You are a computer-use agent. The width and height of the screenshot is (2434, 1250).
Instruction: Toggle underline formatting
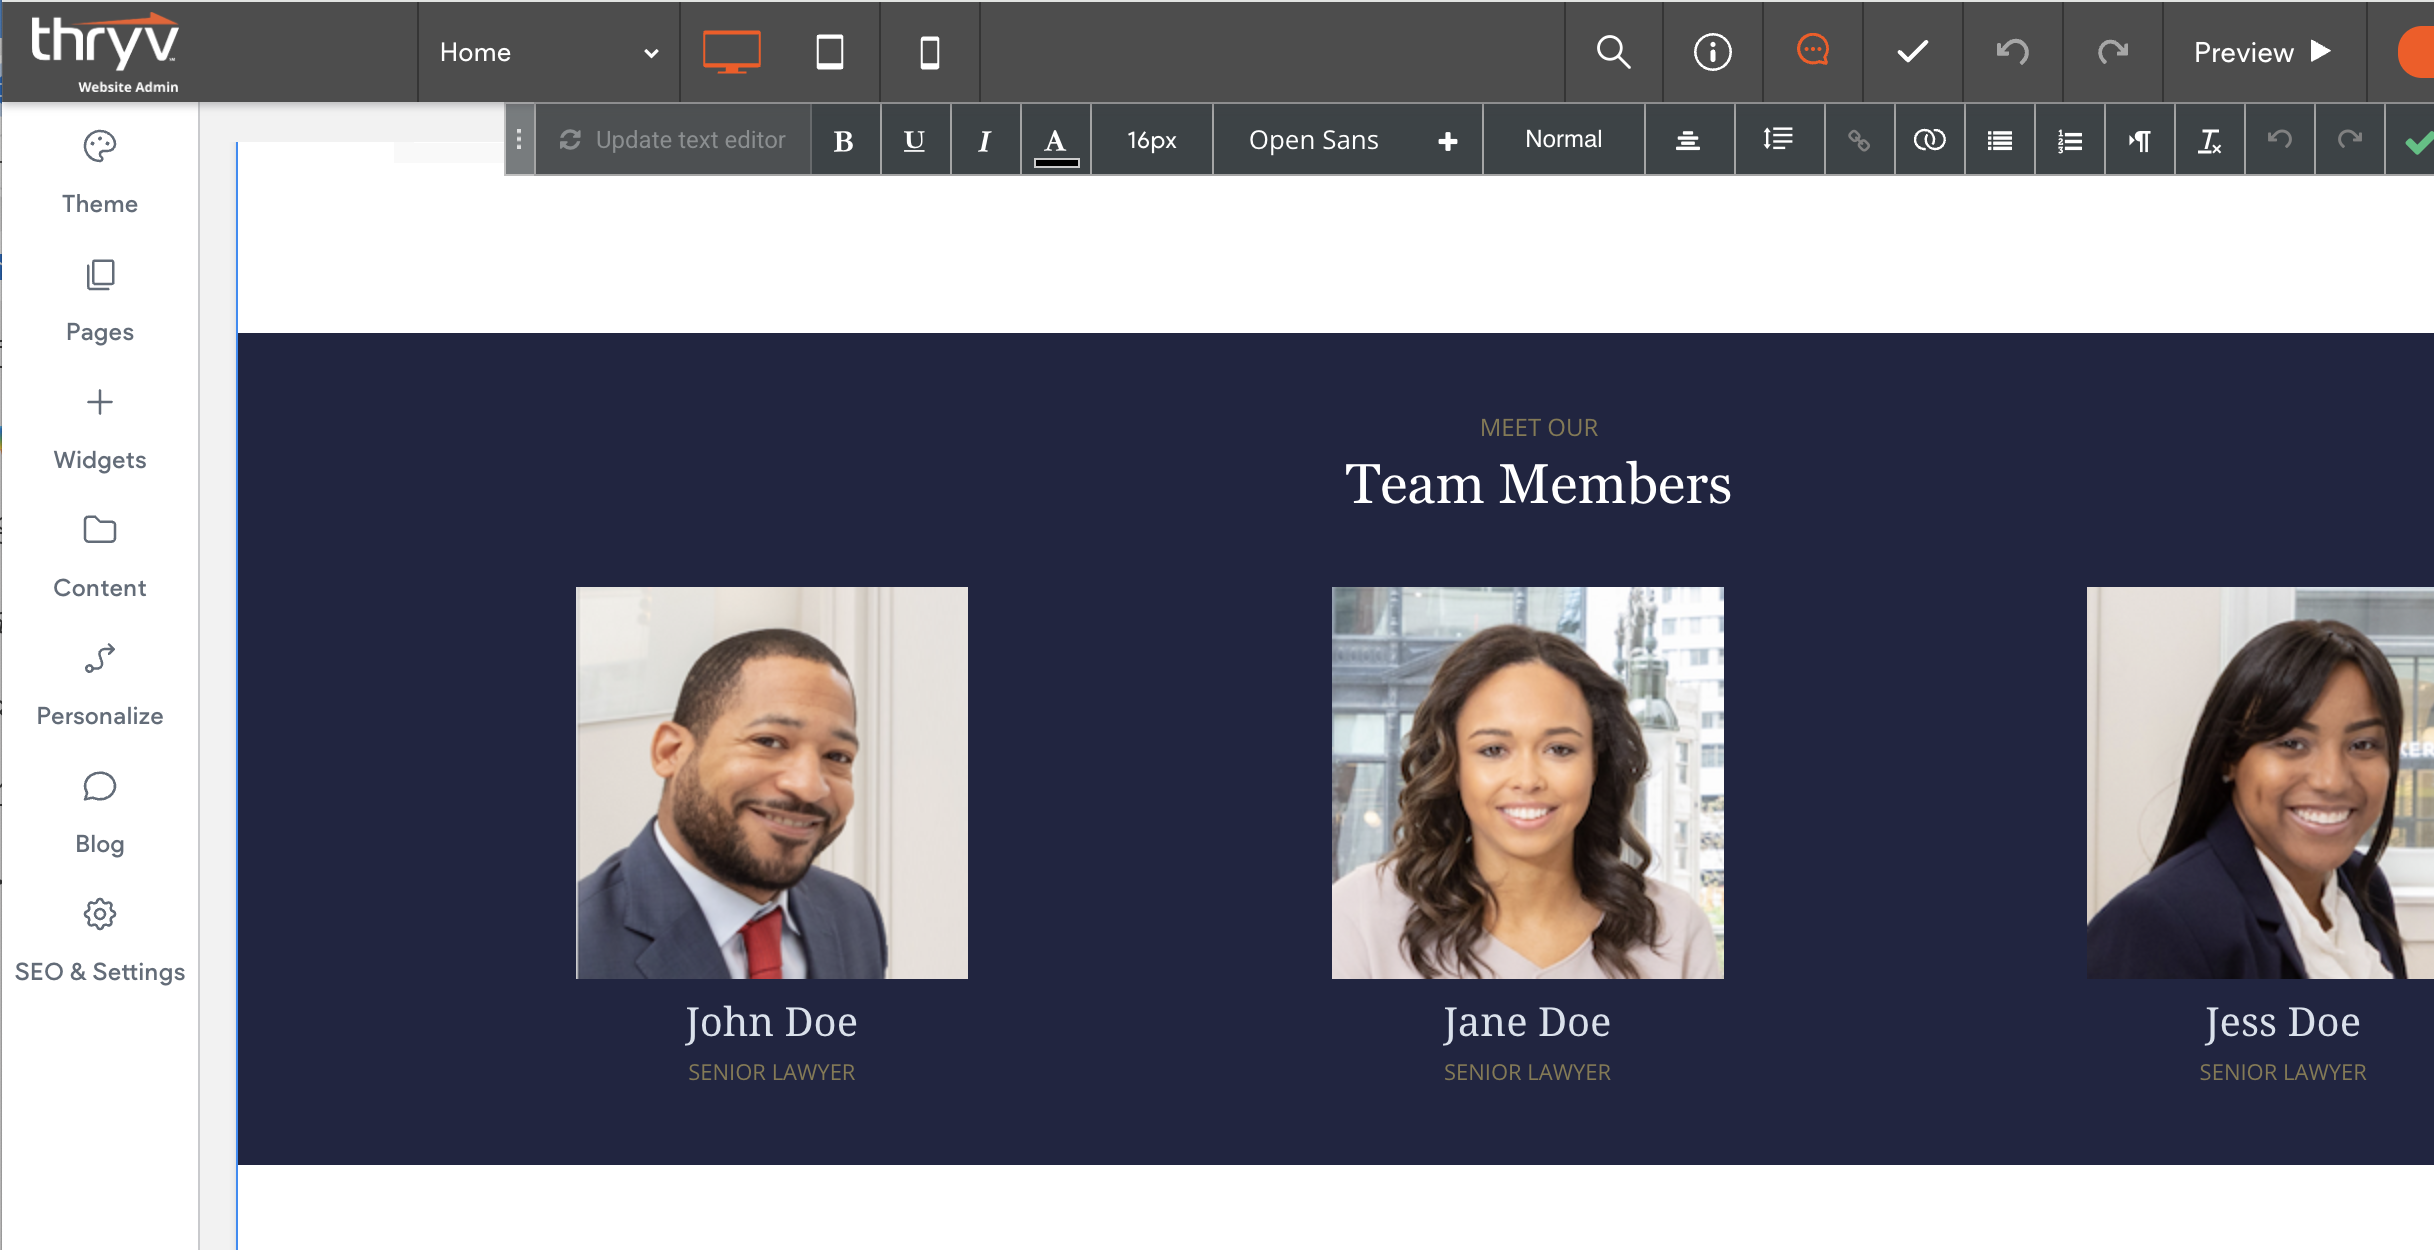914,140
